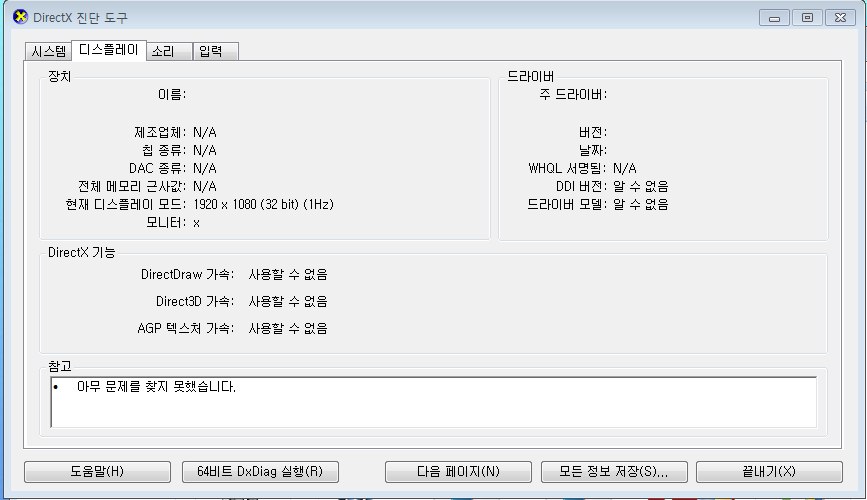Select the display mode value 1920 x 1080 (32 bit) (1Hz)
Viewport: 867px width, 500px height.
click(x=263, y=205)
